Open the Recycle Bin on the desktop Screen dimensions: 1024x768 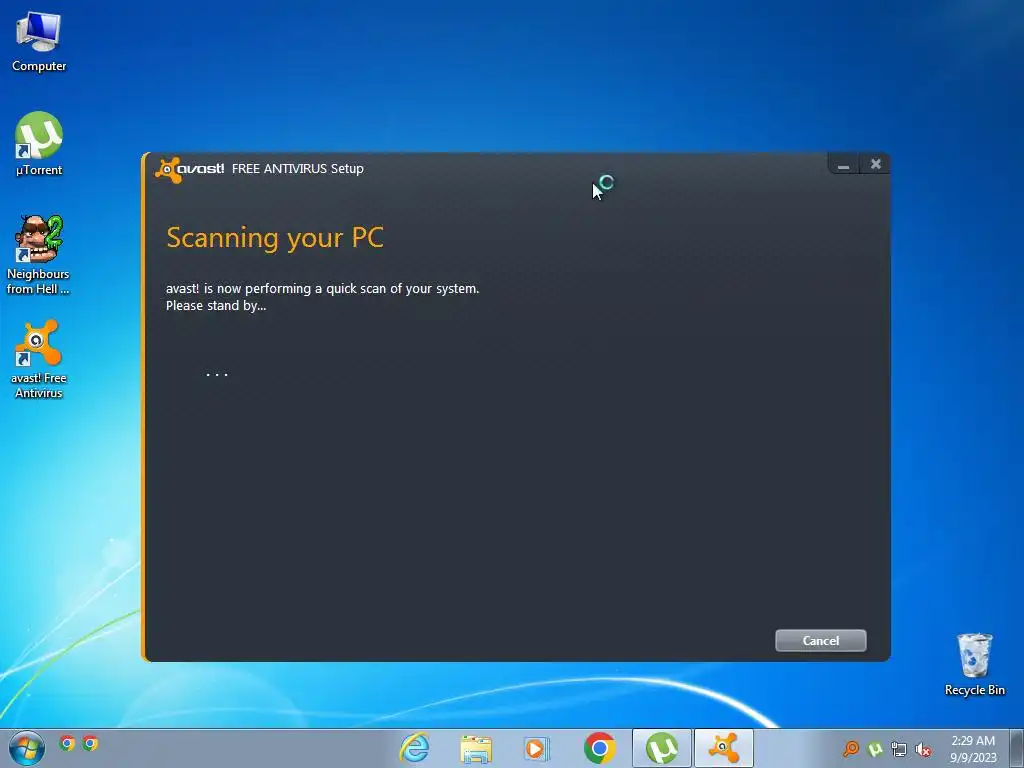point(974,664)
